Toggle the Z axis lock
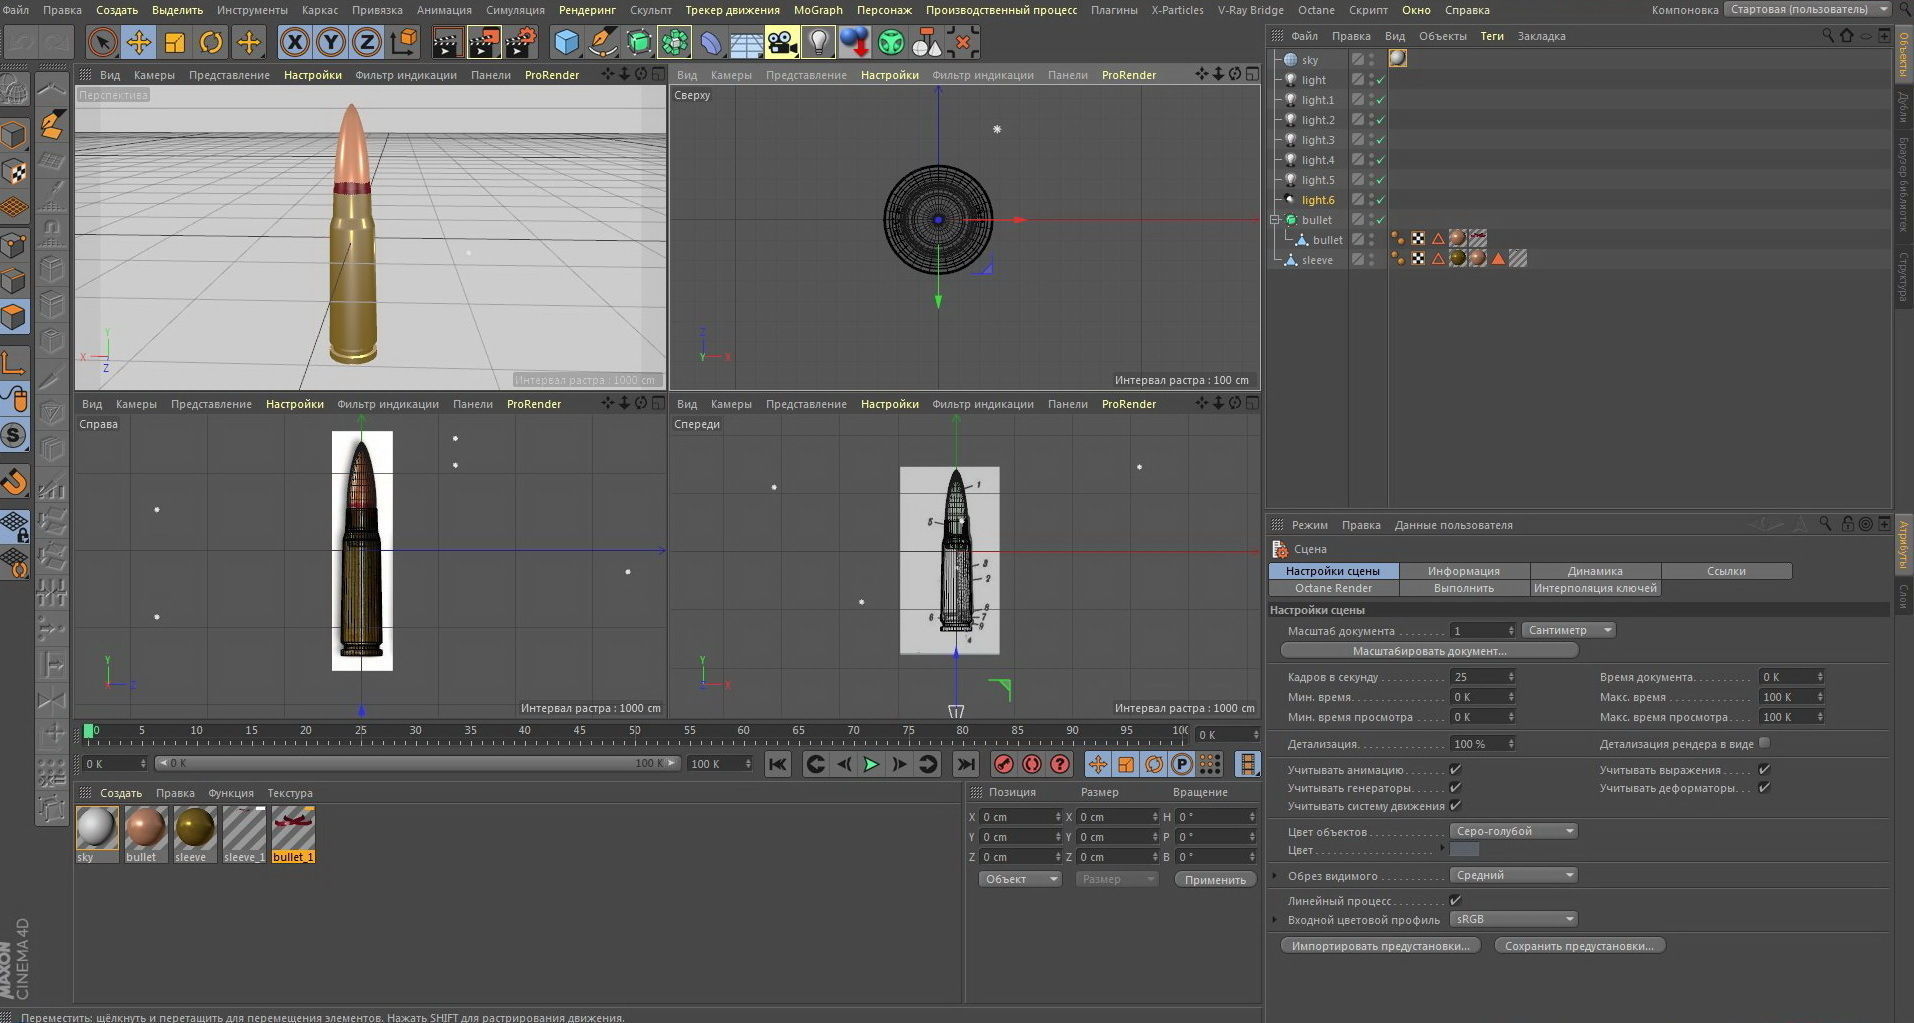 coord(367,42)
